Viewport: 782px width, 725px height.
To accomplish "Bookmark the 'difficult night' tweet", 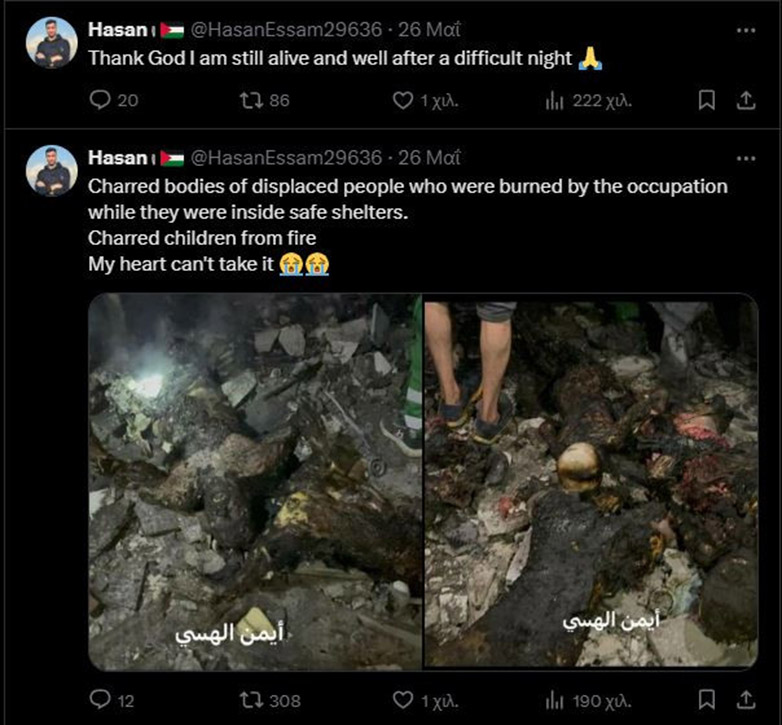I will click(x=706, y=100).
